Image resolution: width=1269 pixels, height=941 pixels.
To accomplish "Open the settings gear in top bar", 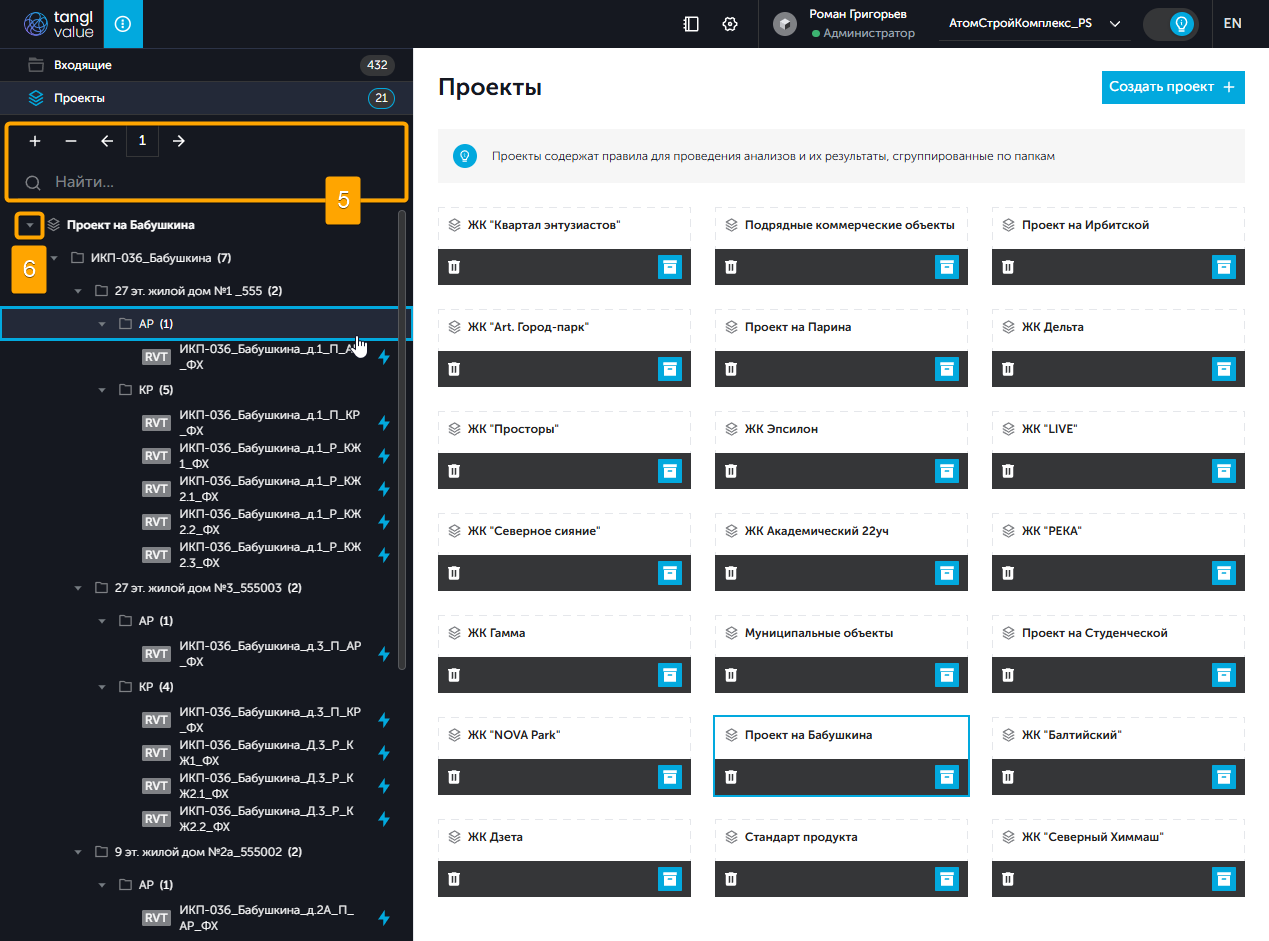I will tap(730, 24).
